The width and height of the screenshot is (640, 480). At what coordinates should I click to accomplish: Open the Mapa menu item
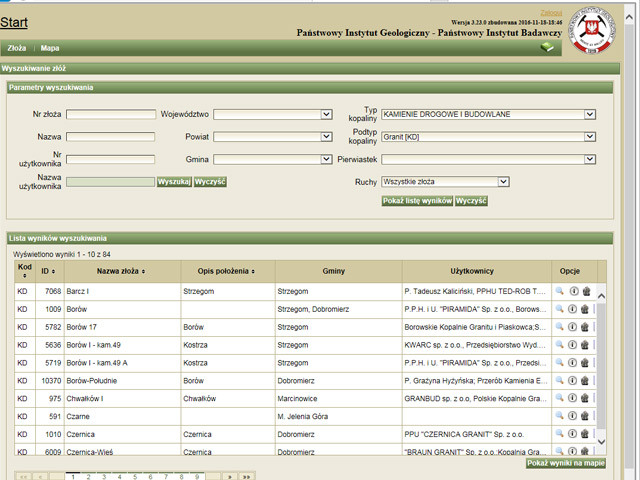pyautogui.click(x=50, y=47)
